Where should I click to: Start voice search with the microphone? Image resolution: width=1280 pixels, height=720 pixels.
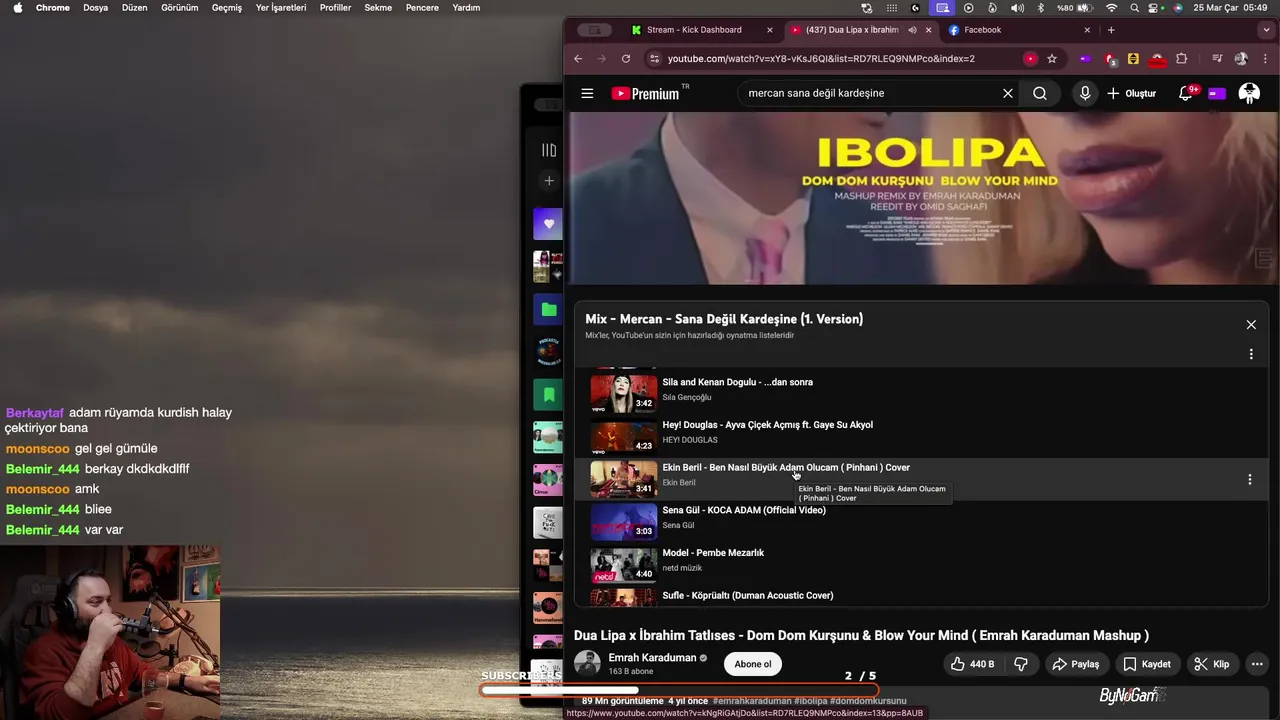coord(1085,93)
